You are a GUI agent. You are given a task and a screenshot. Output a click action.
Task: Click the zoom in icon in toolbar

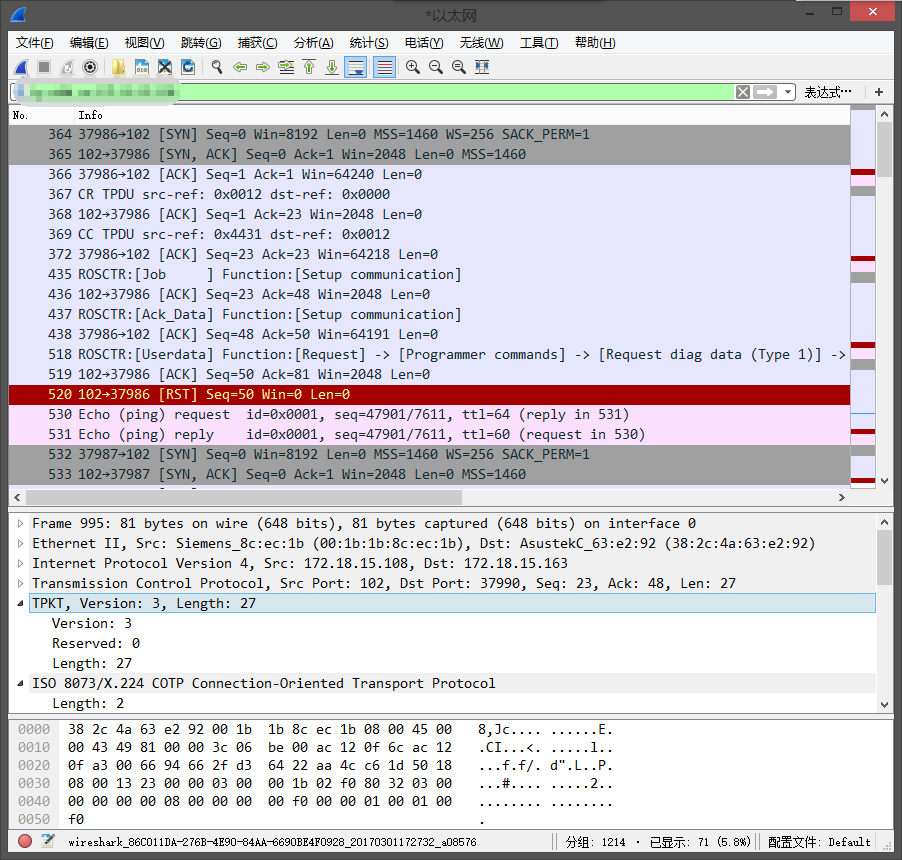(412, 67)
